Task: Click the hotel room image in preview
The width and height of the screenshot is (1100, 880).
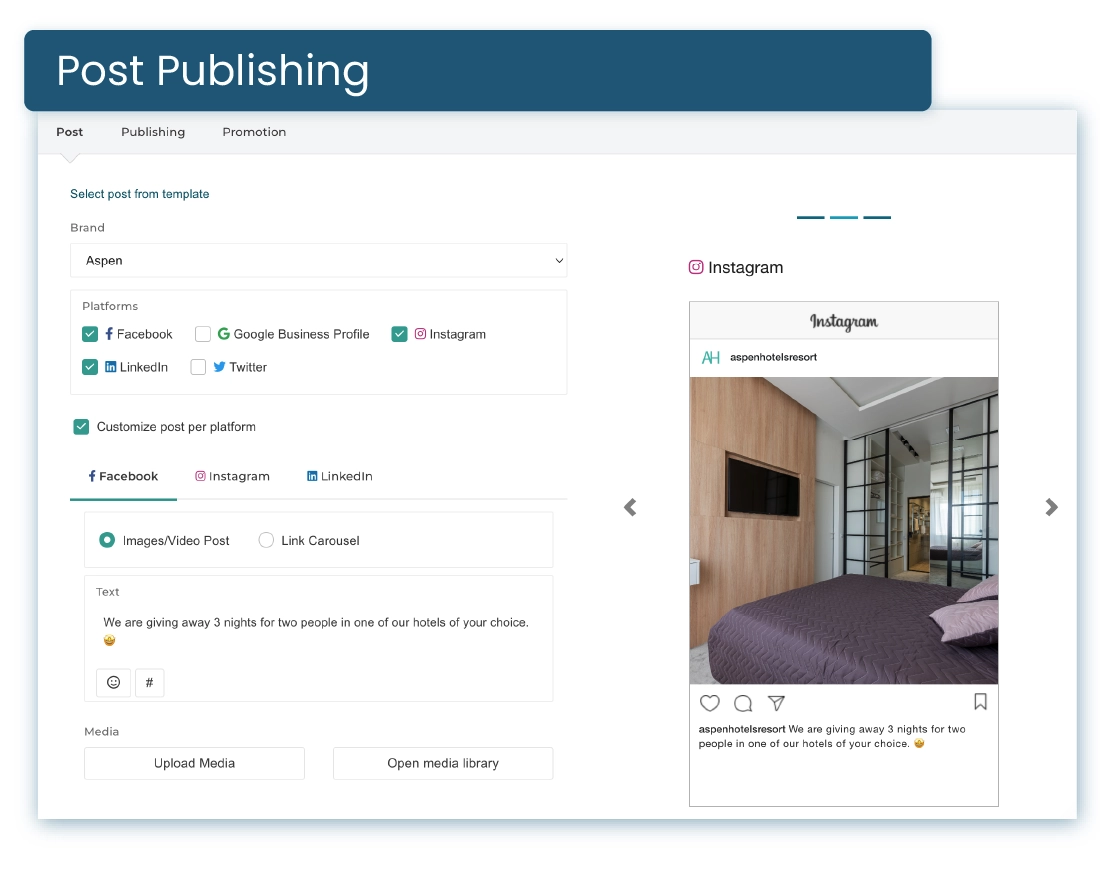Action: tap(844, 531)
